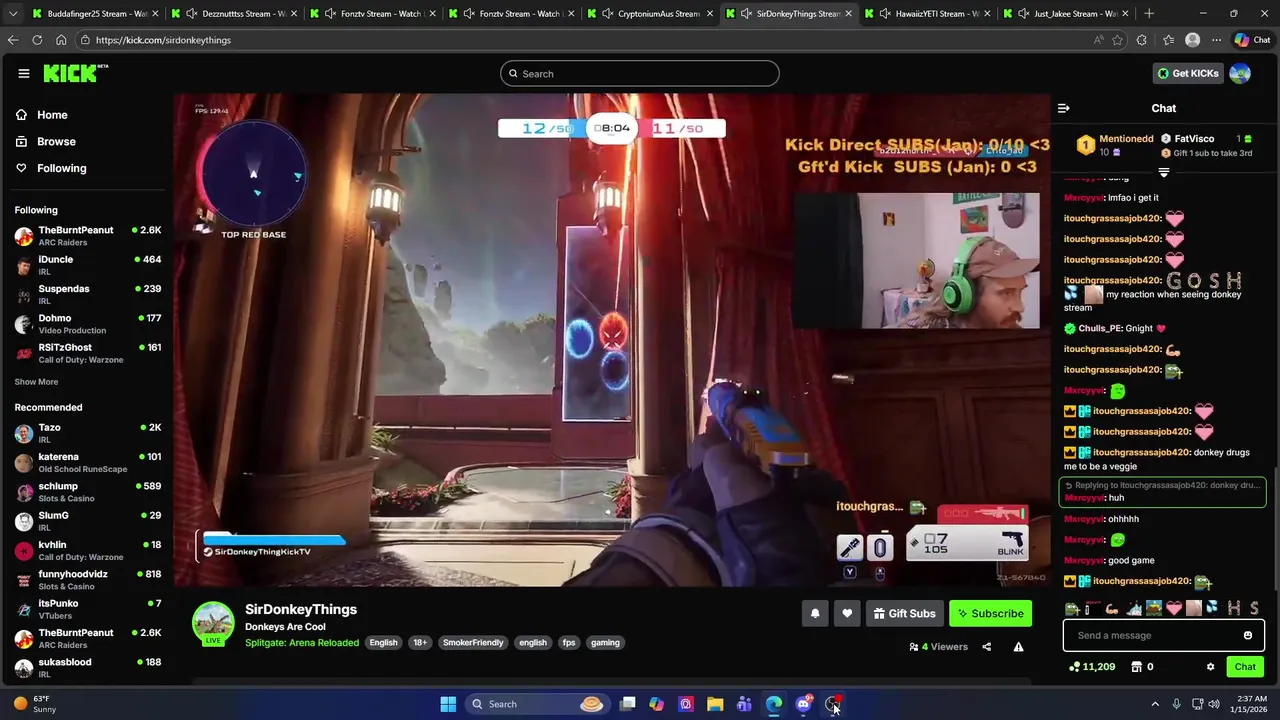Screen dimensions: 1280x720
Task: Open the emoji picker smiley icon
Action: tap(1247, 635)
